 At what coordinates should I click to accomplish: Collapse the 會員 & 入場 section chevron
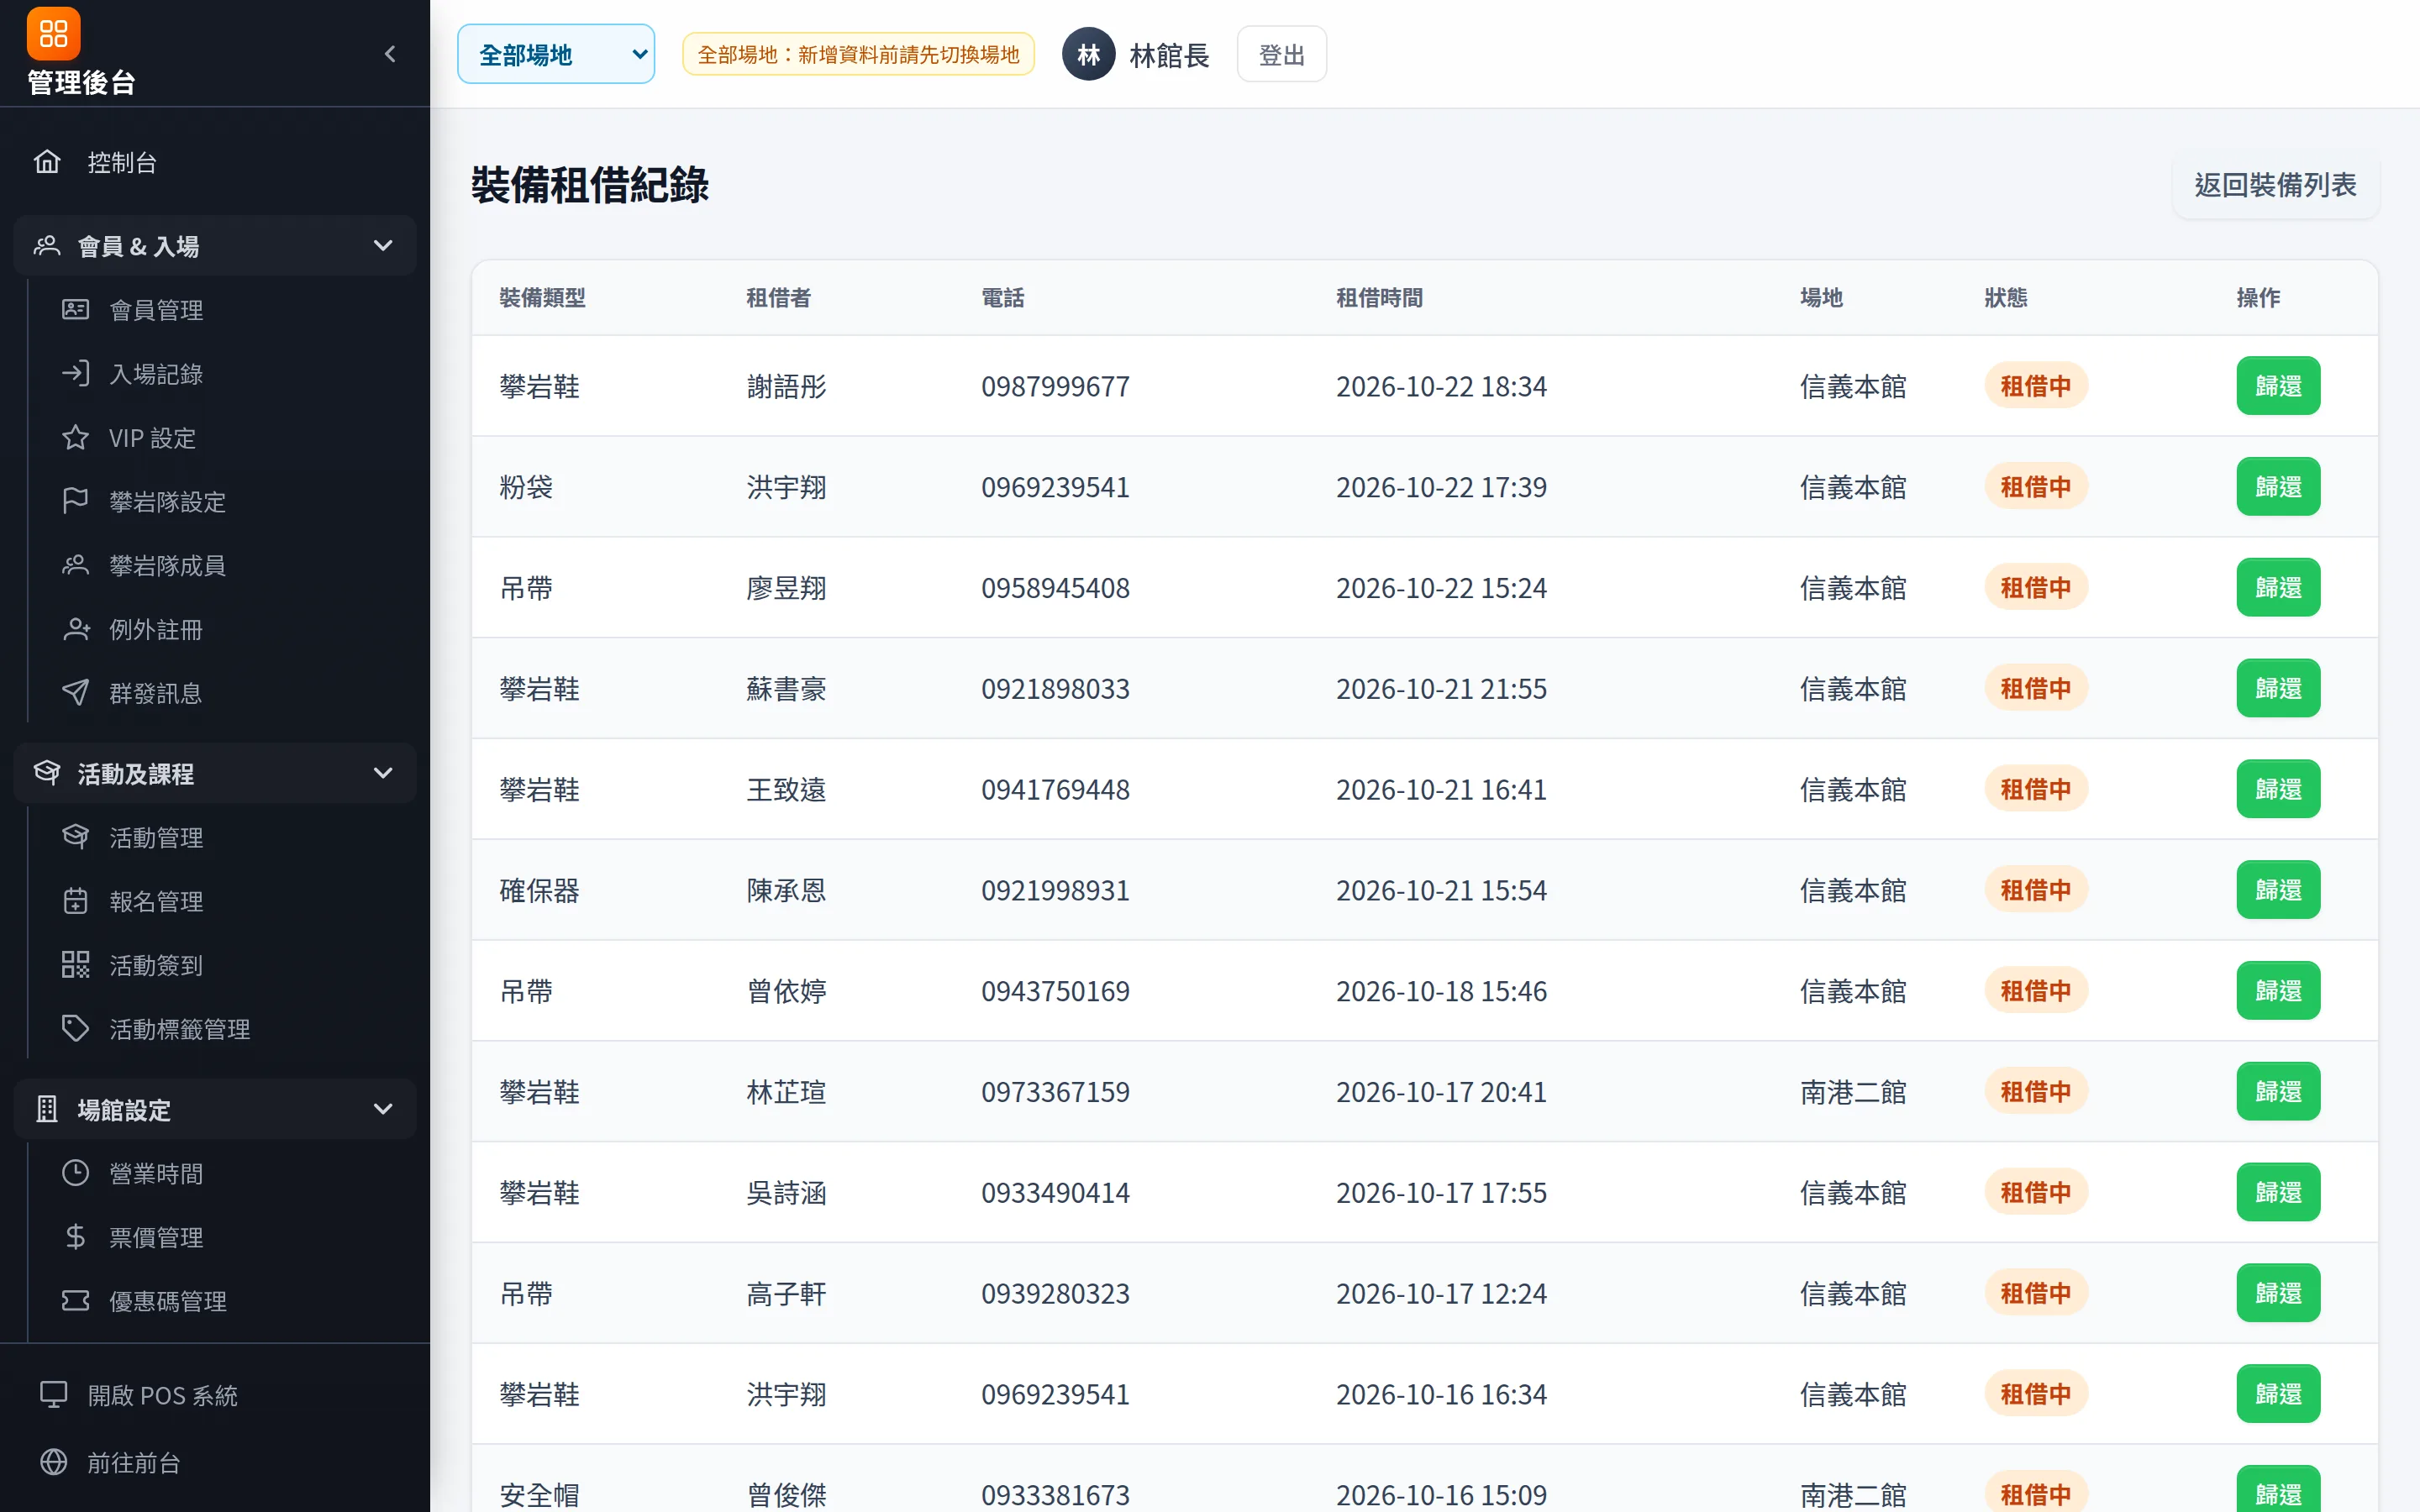point(382,246)
